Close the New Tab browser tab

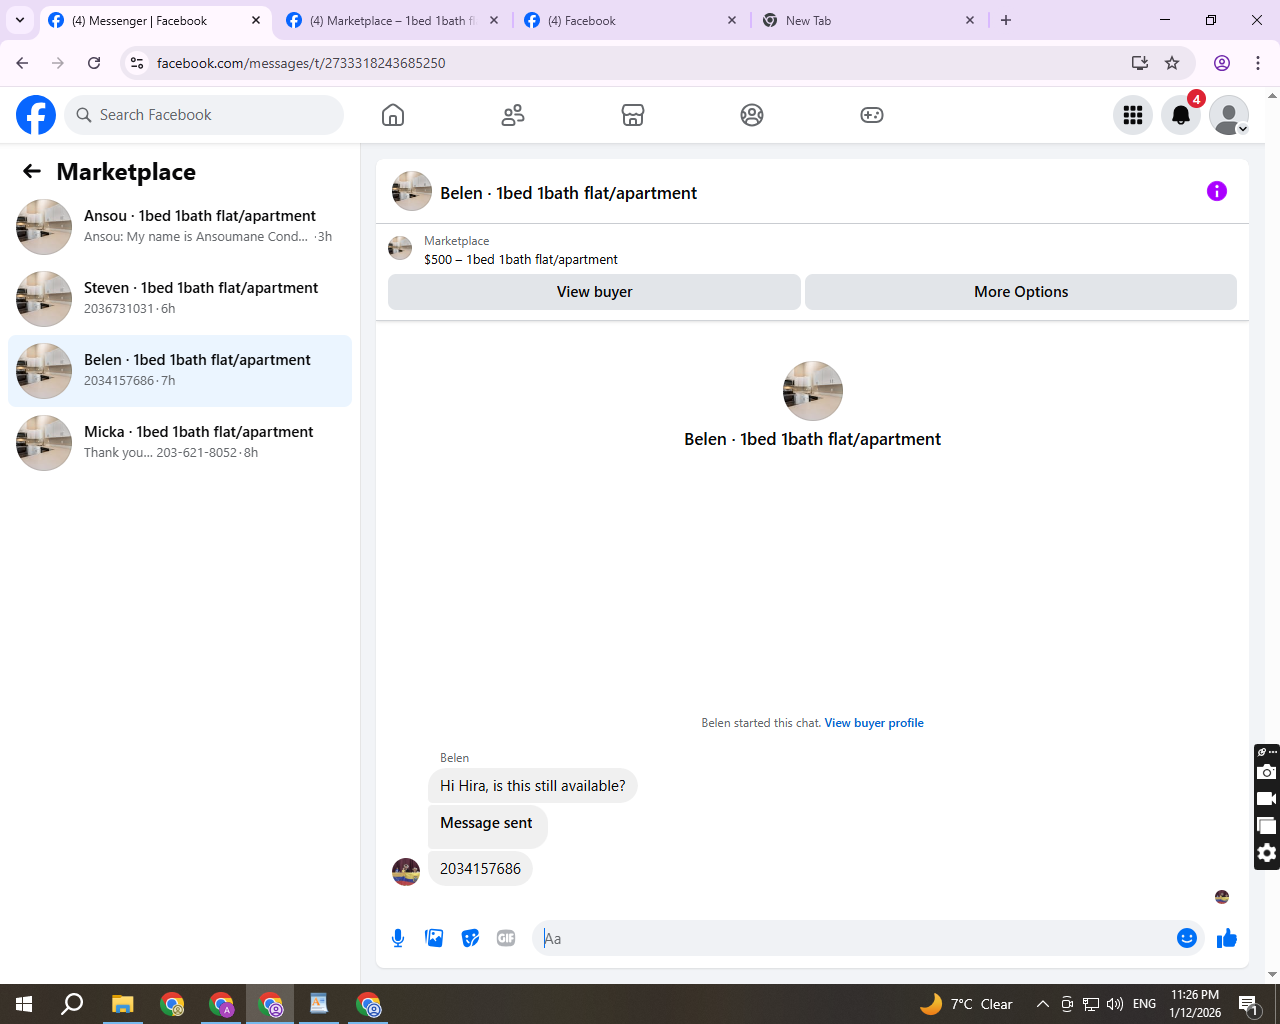pos(970,20)
